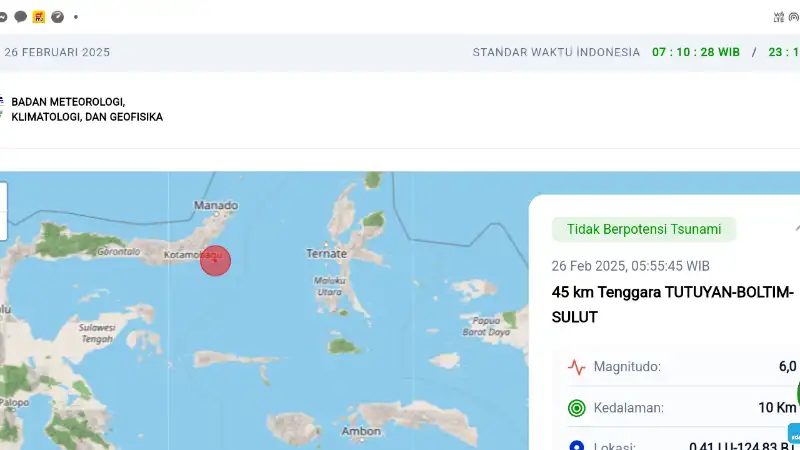
Task: Click the red Magnitudo pulse icon
Action: click(x=577, y=367)
